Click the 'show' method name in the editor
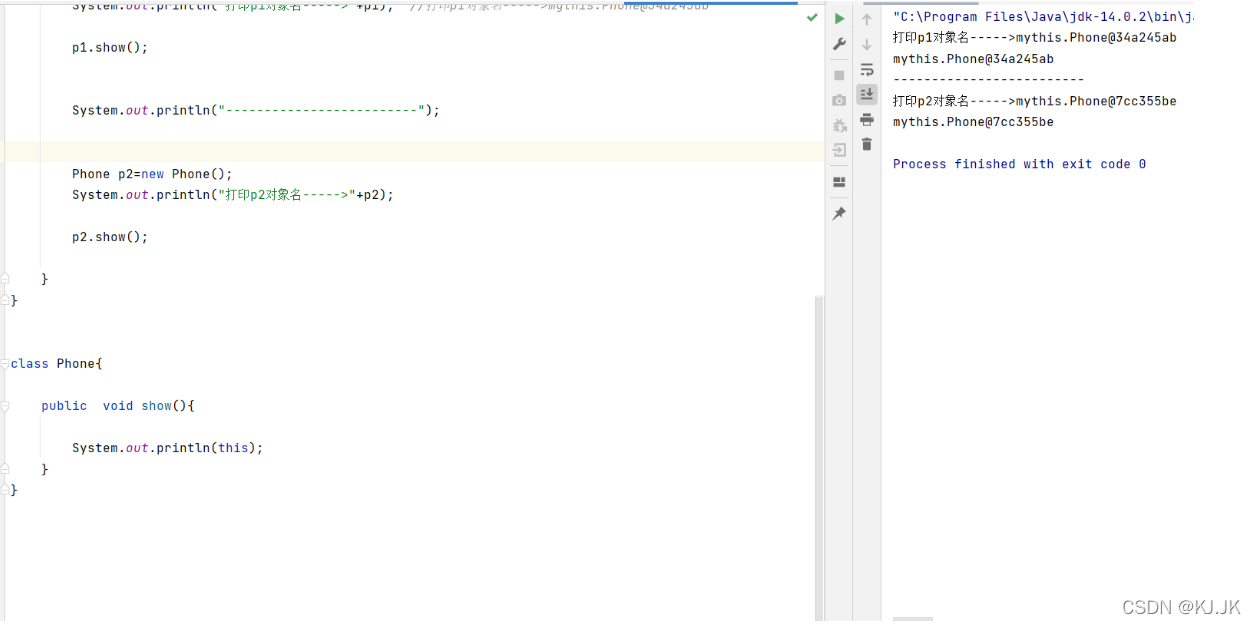1256x624 pixels. coord(156,406)
